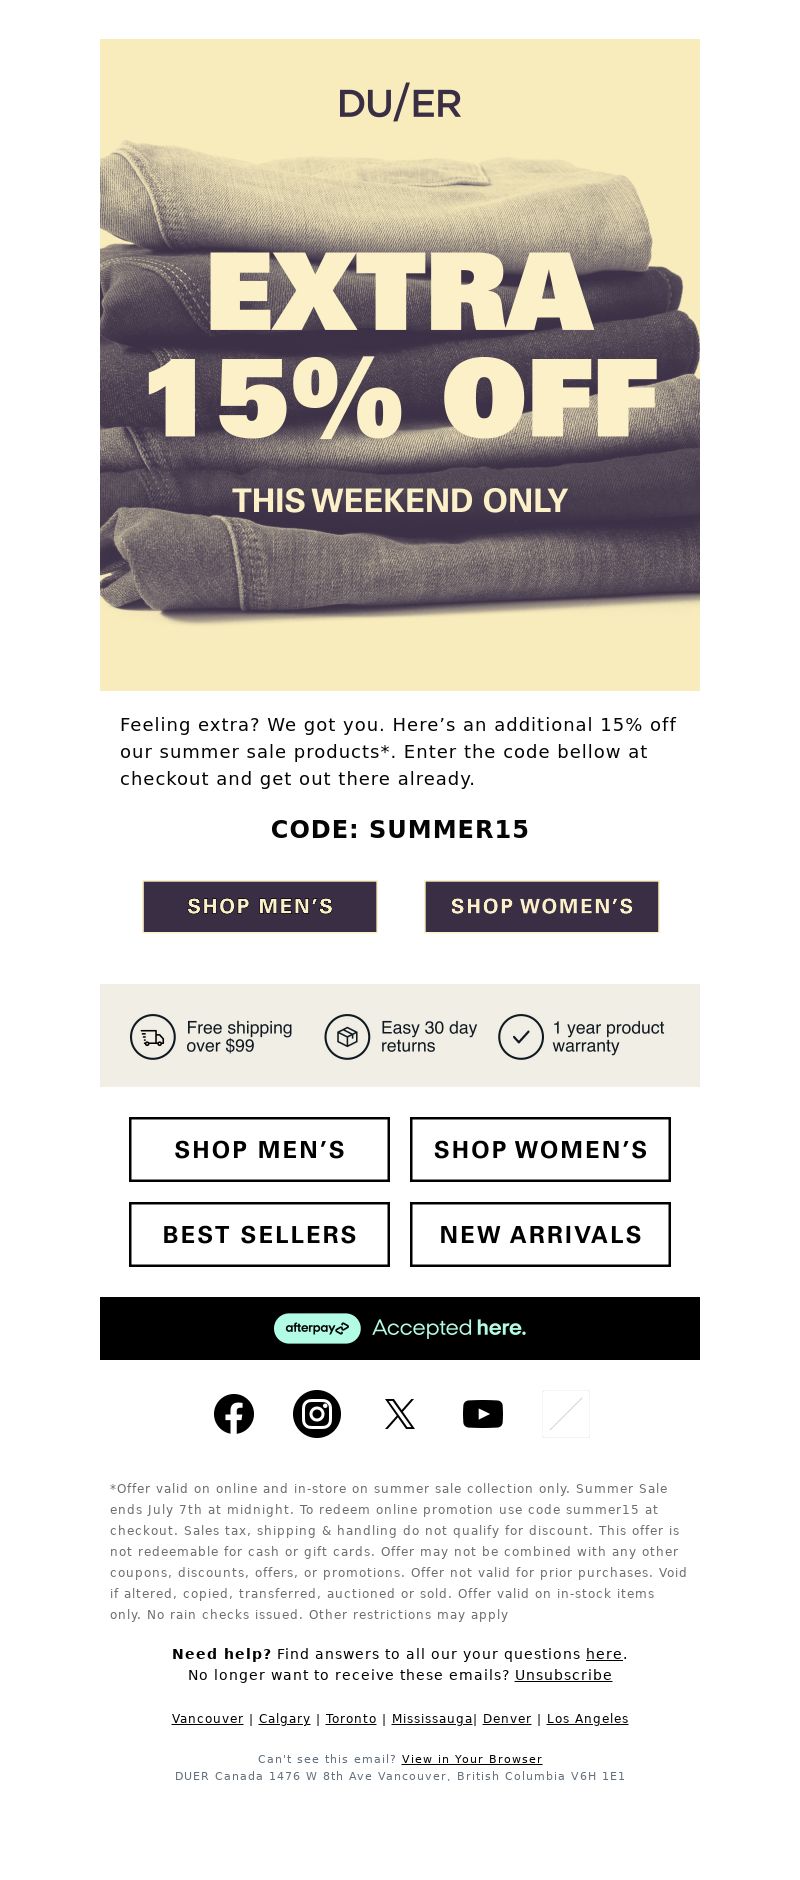
Task: Click the easy returns box icon
Action: tap(347, 1037)
